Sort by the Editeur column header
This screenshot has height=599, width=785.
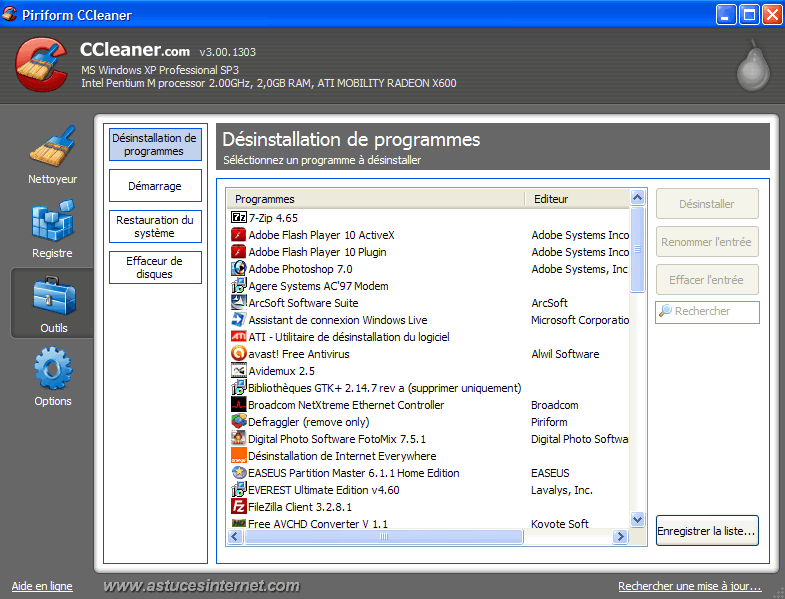(x=577, y=199)
